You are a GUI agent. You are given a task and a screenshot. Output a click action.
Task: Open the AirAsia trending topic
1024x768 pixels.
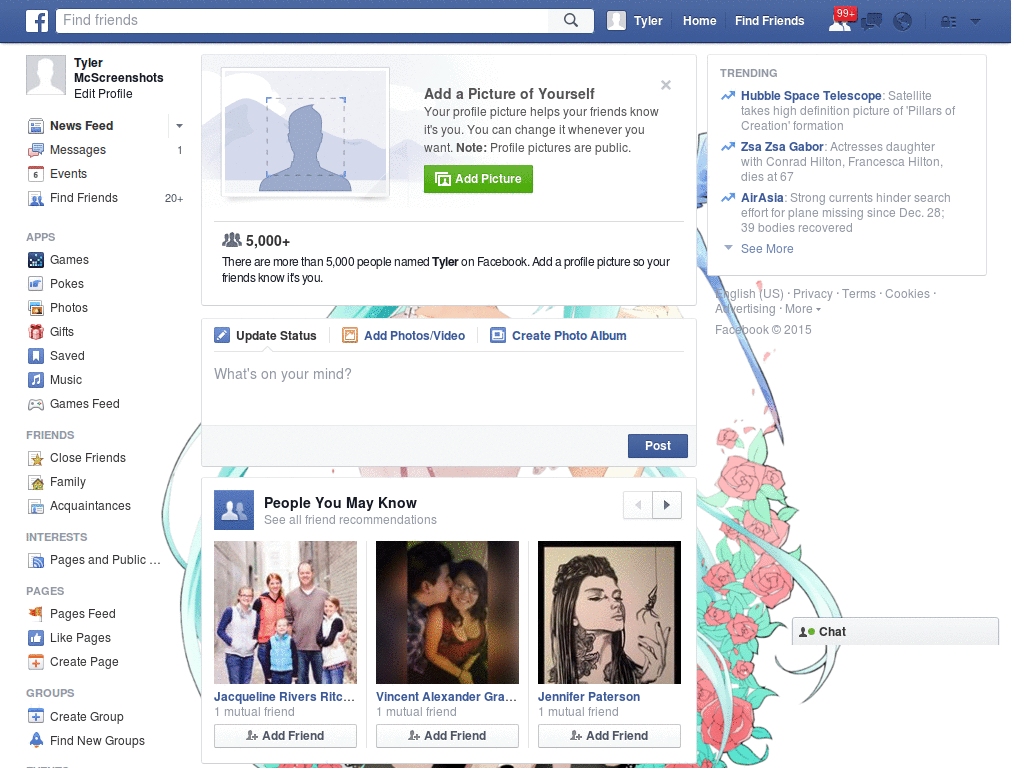pyautogui.click(x=761, y=198)
